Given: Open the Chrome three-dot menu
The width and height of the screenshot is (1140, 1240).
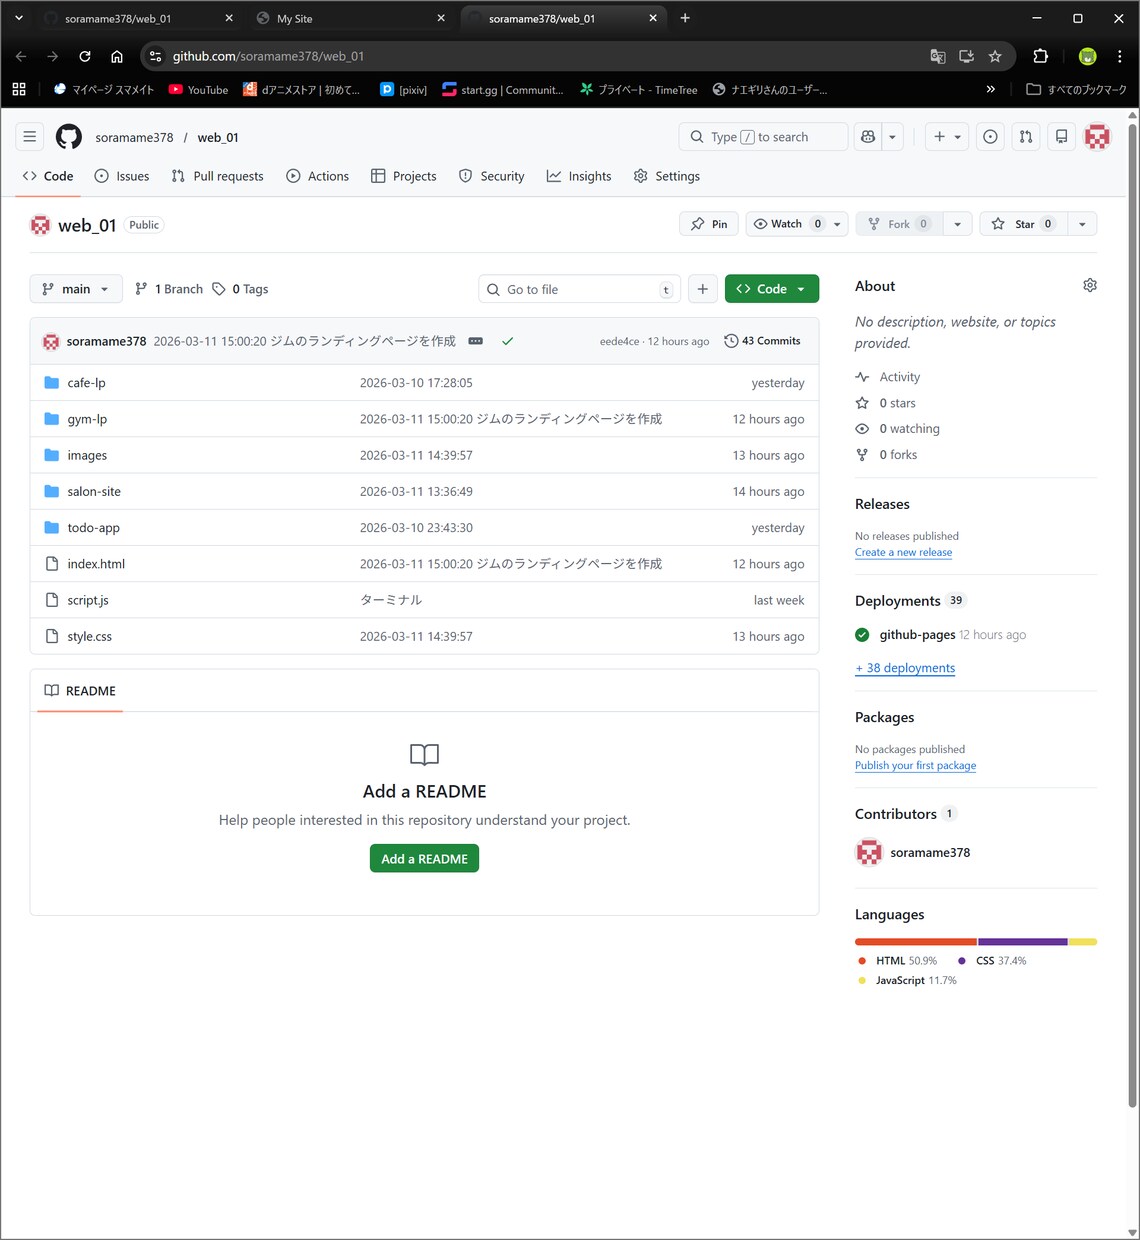Looking at the screenshot, I should coord(1120,56).
